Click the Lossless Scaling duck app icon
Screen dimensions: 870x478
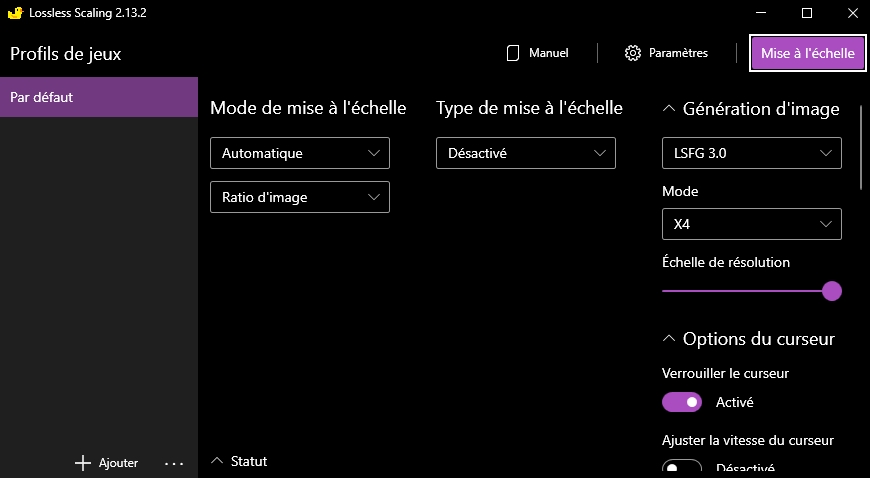point(13,13)
